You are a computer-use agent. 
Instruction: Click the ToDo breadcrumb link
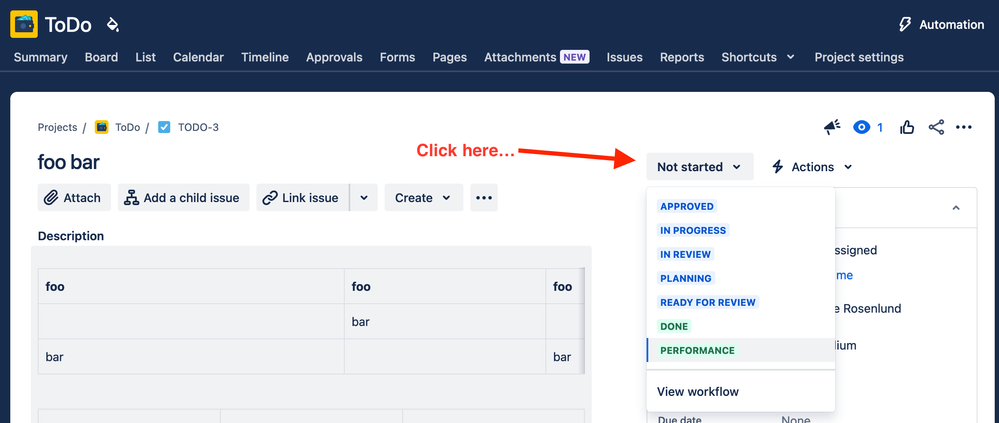click(x=127, y=127)
